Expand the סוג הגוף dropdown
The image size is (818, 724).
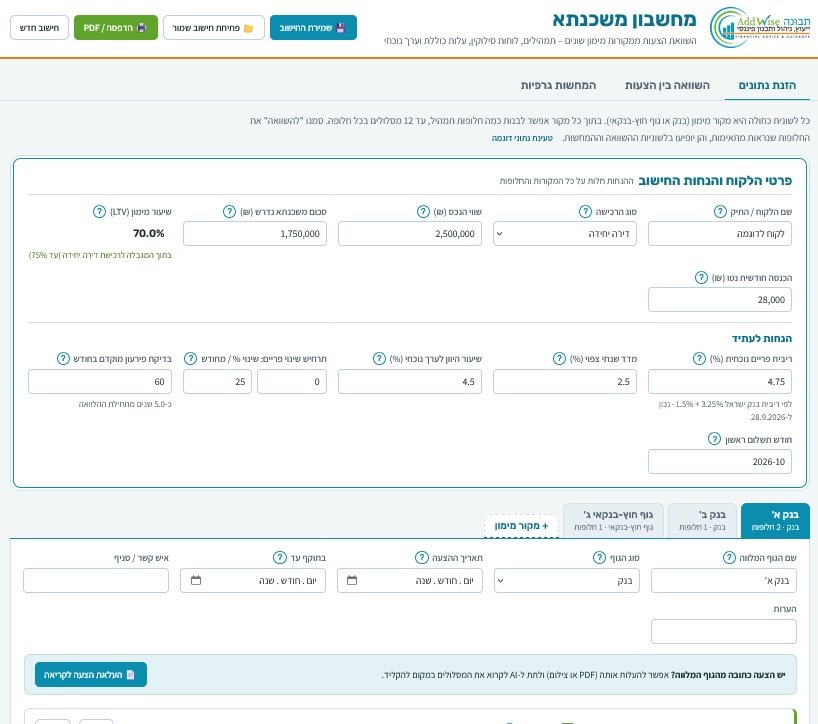point(567,581)
